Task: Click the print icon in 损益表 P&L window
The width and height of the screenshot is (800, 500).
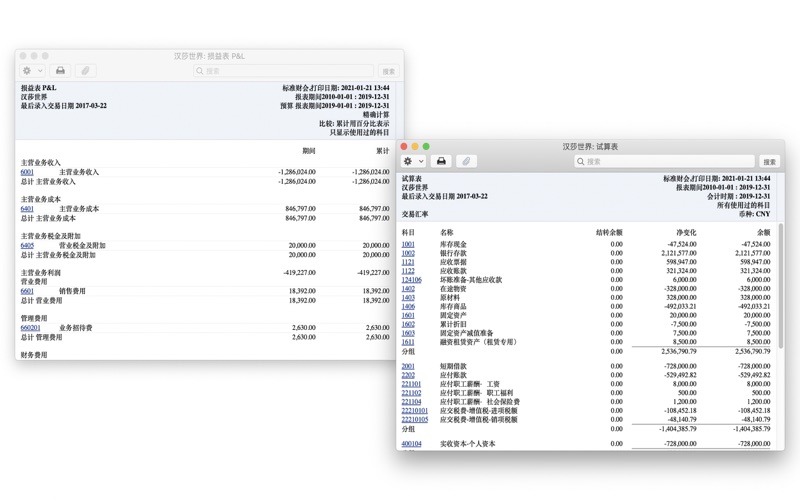Action: coord(60,71)
